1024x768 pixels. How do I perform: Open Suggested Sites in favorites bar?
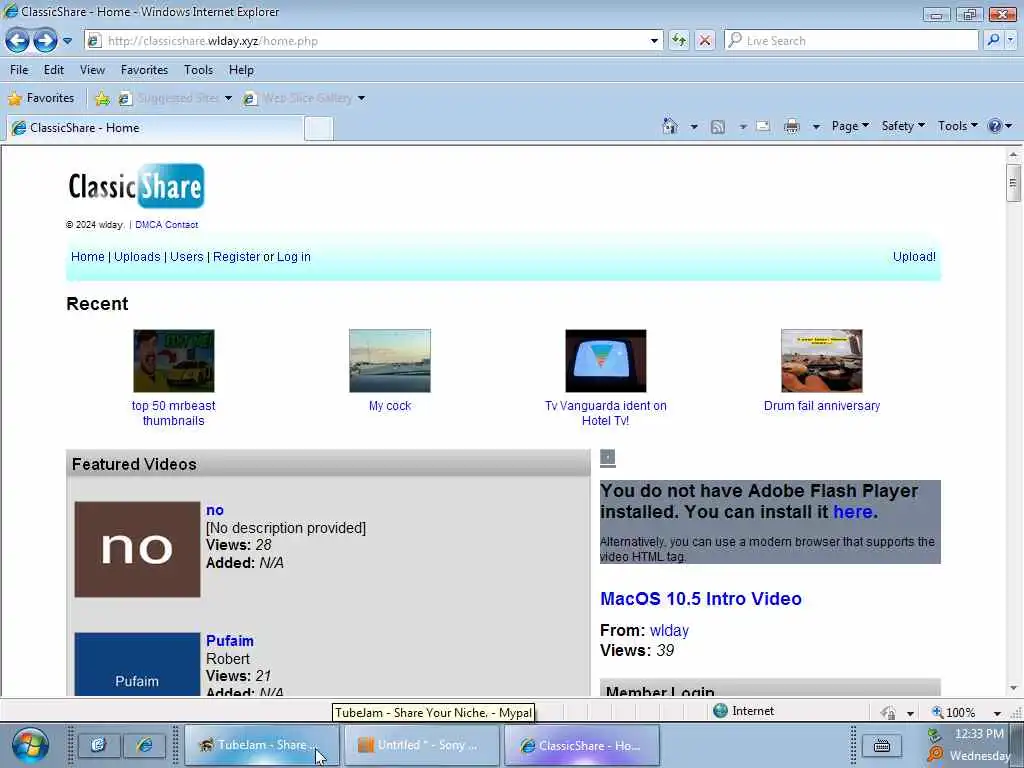pos(170,98)
